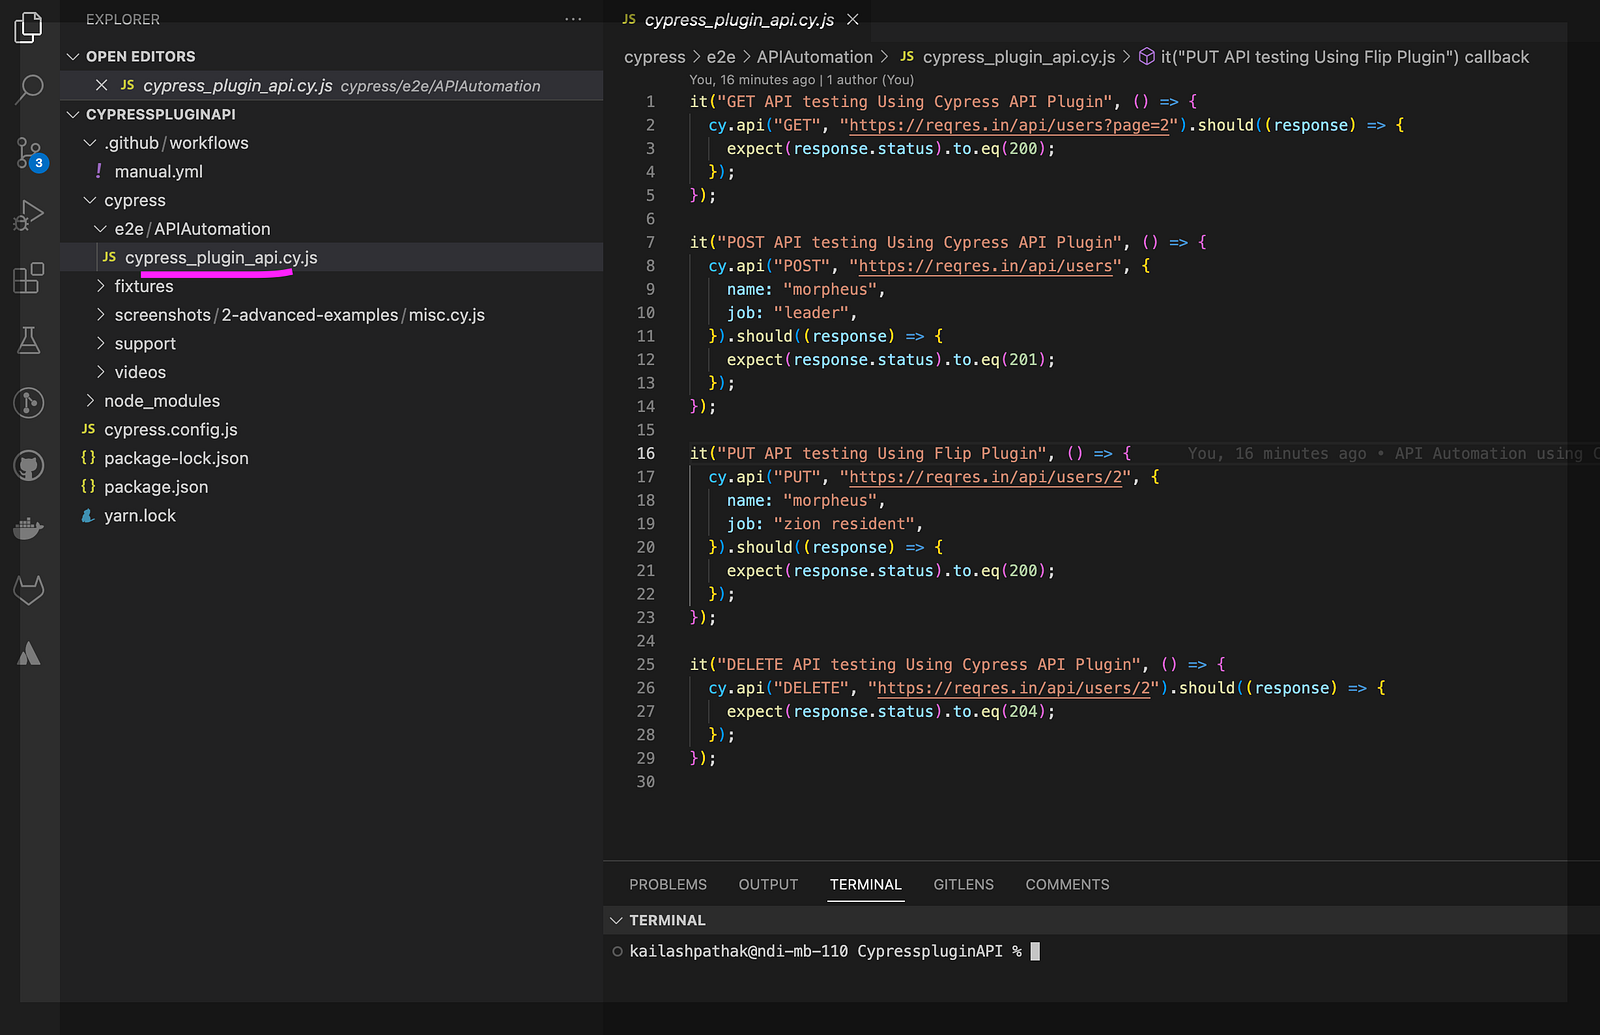This screenshot has width=1600, height=1035.
Task: Close cypress_plugin_api.cy.js in Open Editors list
Action: (x=101, y=85)
